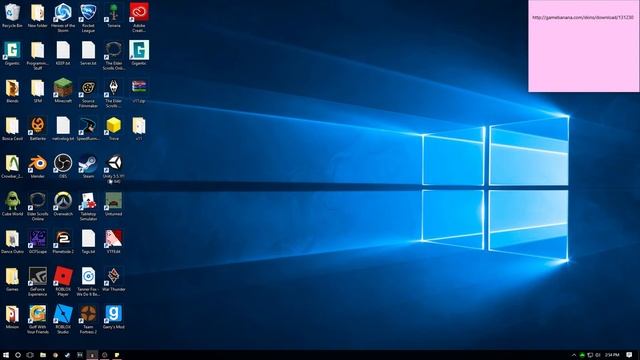Image resolution: width=640 pixels, height=360 pixels.
Task: Open the Dance Dubs folder
Action: (x=12, y=242)
